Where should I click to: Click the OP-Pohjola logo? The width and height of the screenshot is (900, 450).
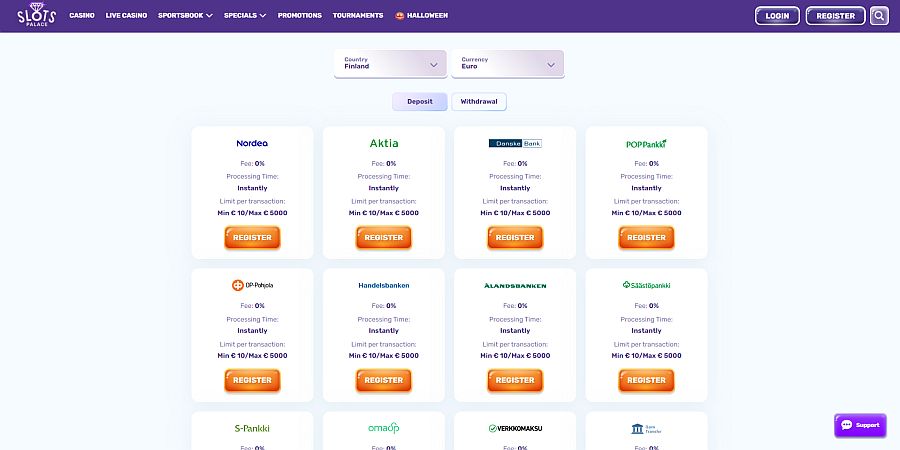252,285
